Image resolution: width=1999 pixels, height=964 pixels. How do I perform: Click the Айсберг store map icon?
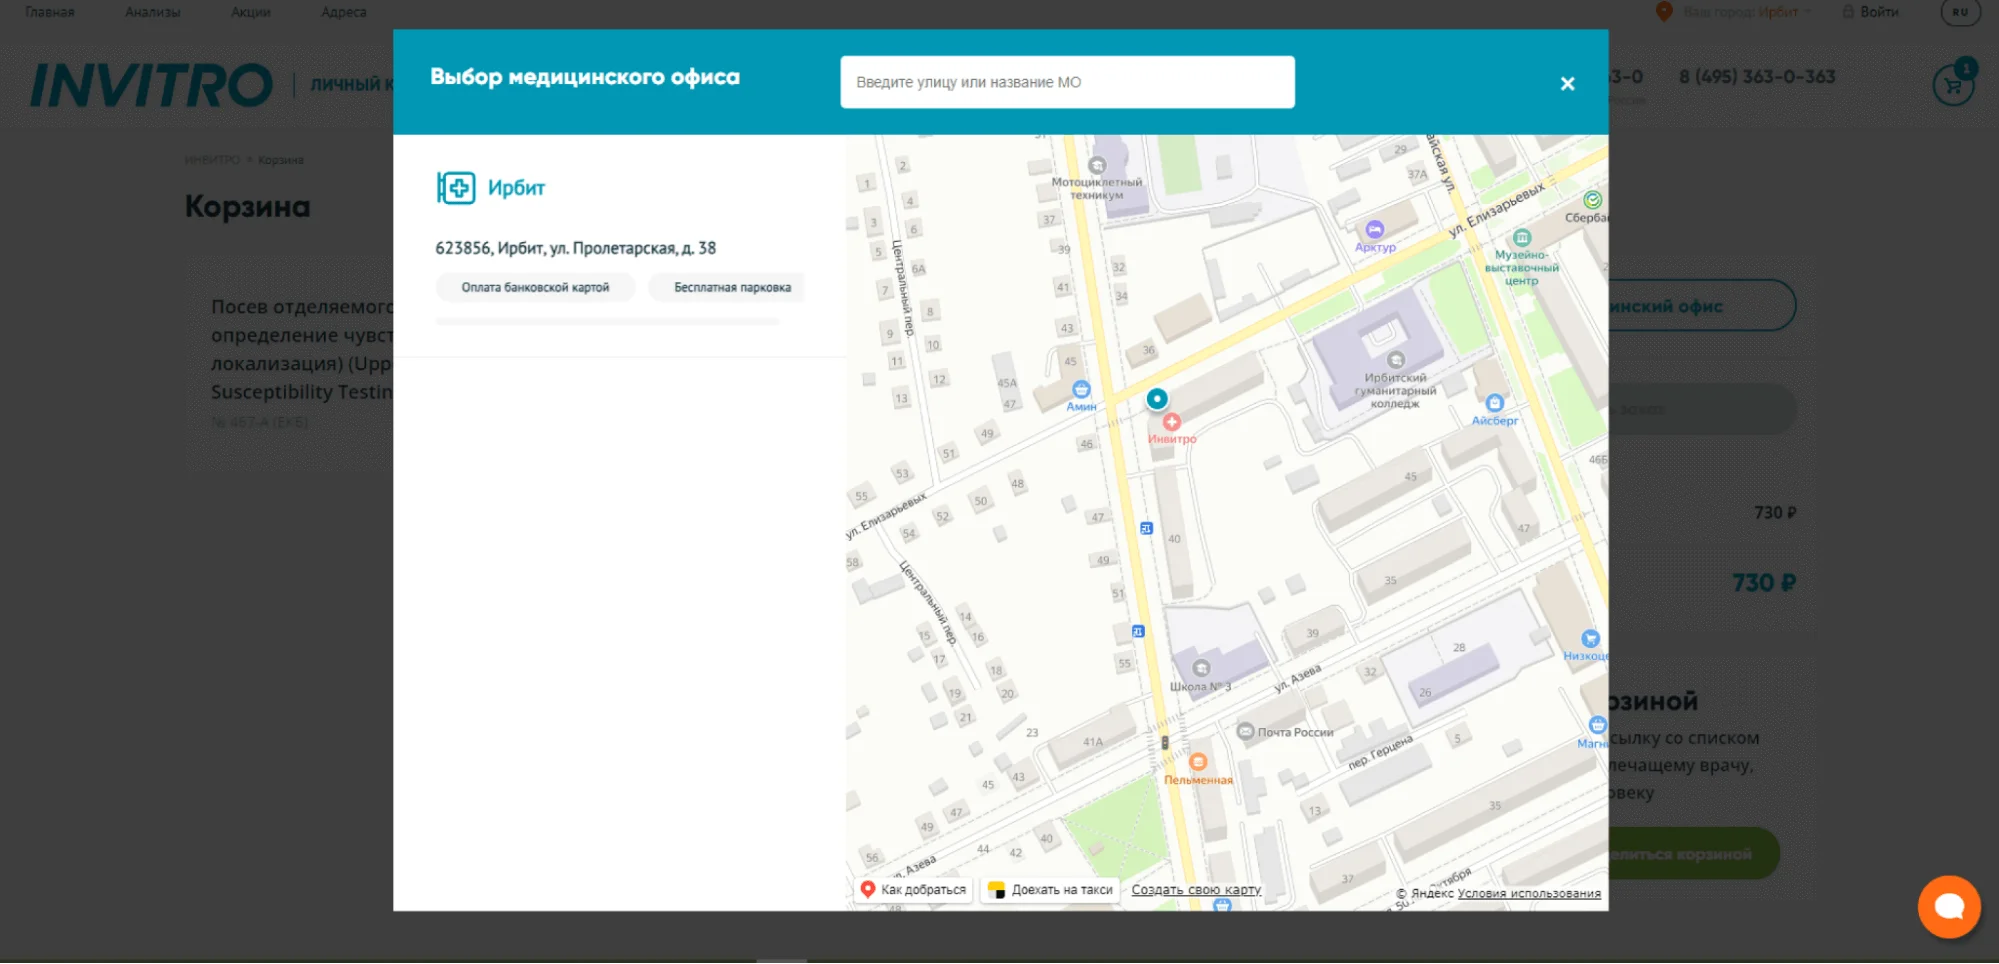tap(1494, 403)
